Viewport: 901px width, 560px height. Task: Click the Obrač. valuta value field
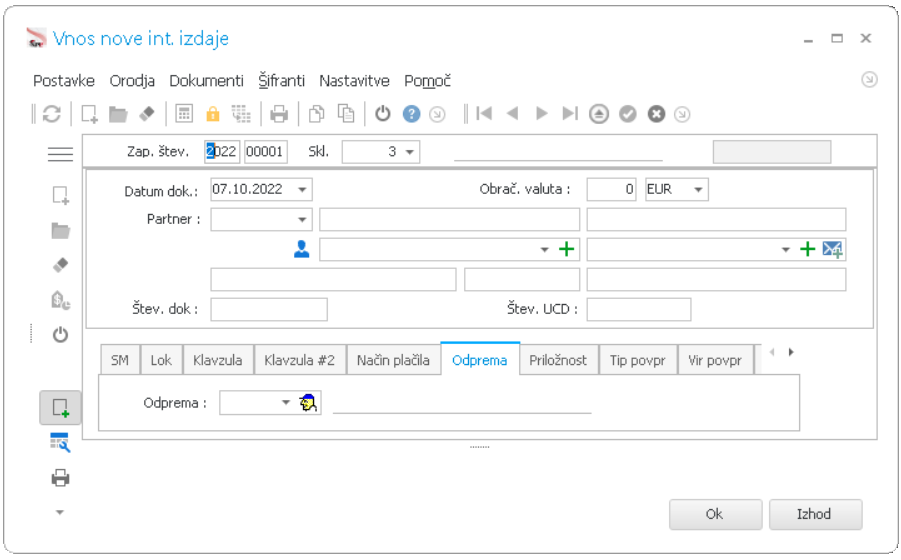pos(611,190)
